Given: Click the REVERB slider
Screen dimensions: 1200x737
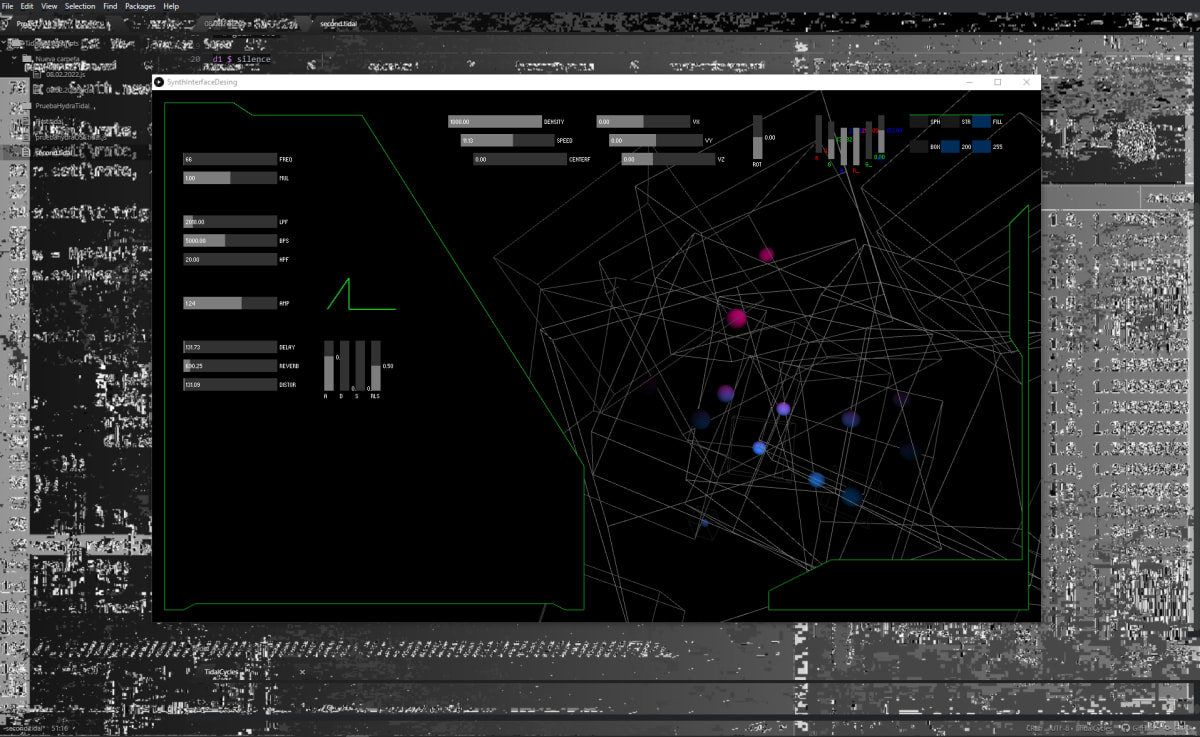Looking at the screenshot, I should [229, 365].
